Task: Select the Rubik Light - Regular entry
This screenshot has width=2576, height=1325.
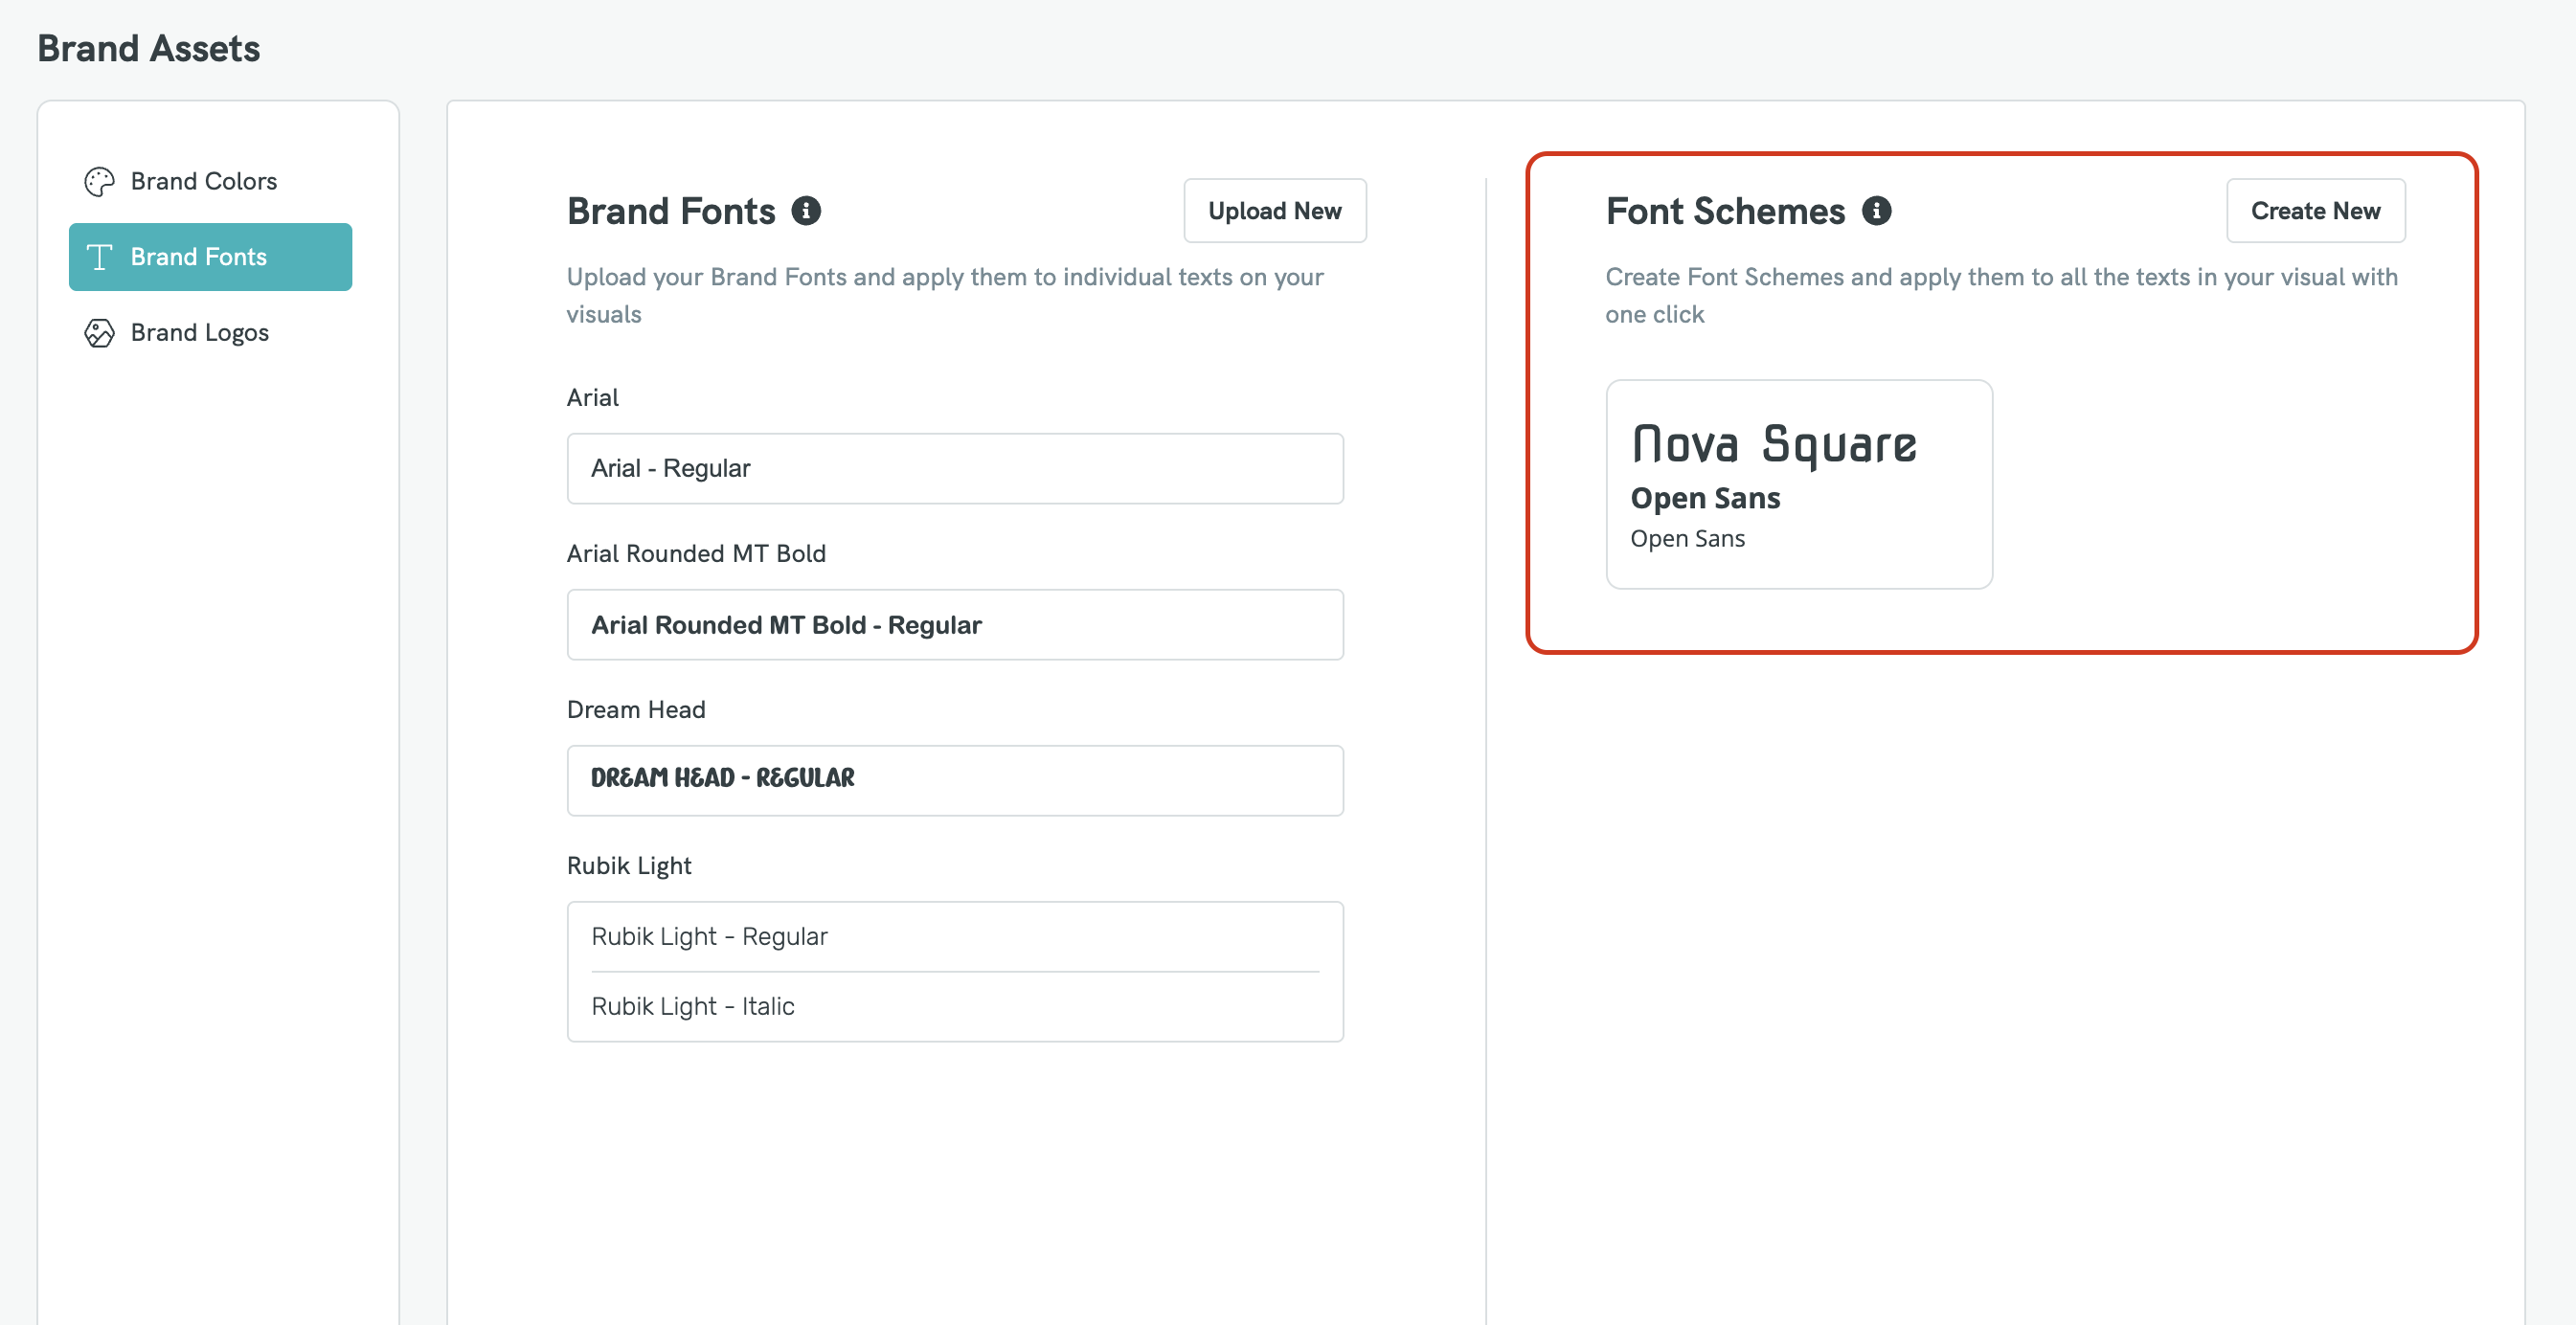Action: 955,937
